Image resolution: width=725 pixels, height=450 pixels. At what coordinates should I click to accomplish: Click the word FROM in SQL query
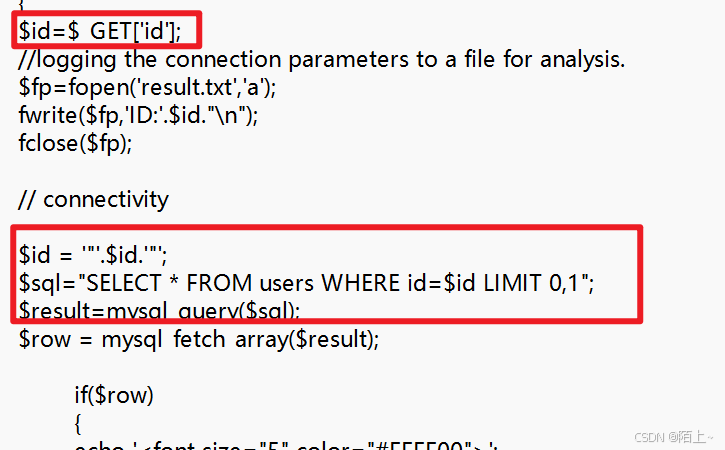pos(219,283)
